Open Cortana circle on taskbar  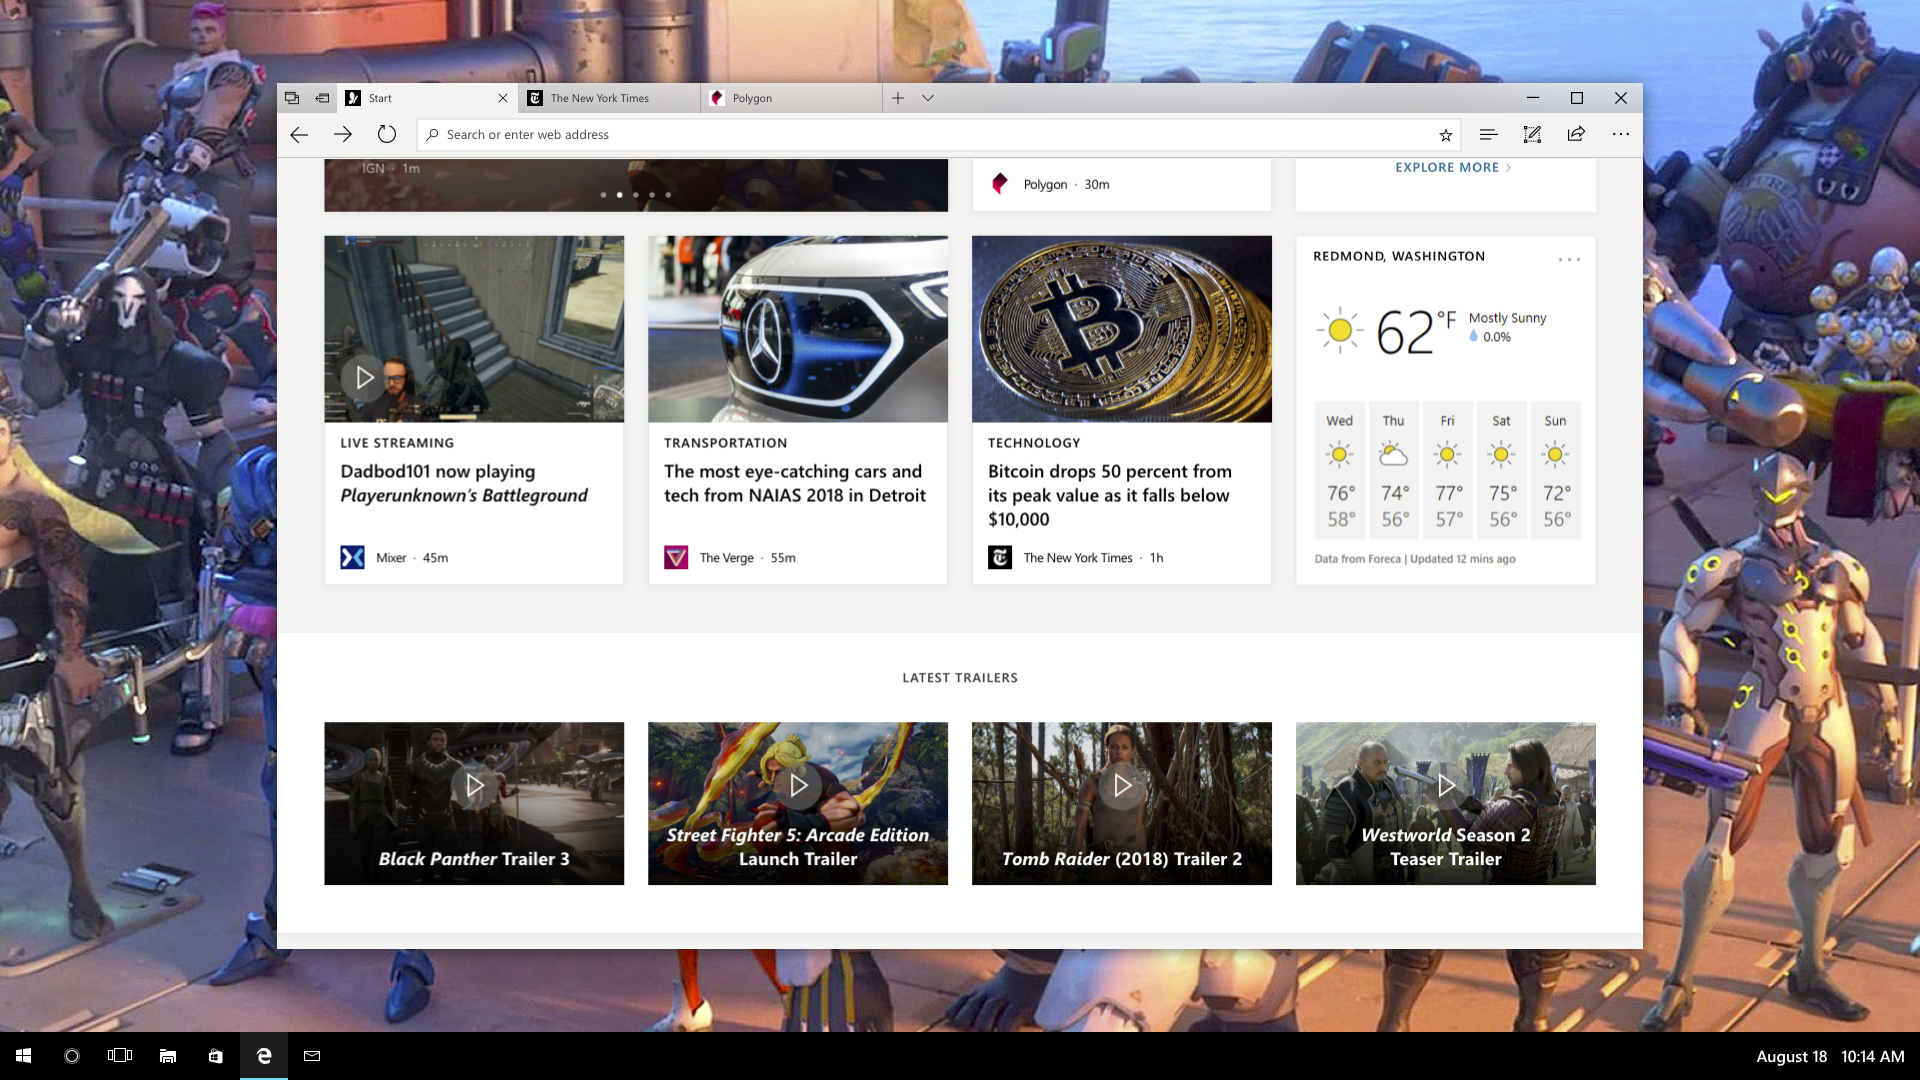[x=72, y=1056]
